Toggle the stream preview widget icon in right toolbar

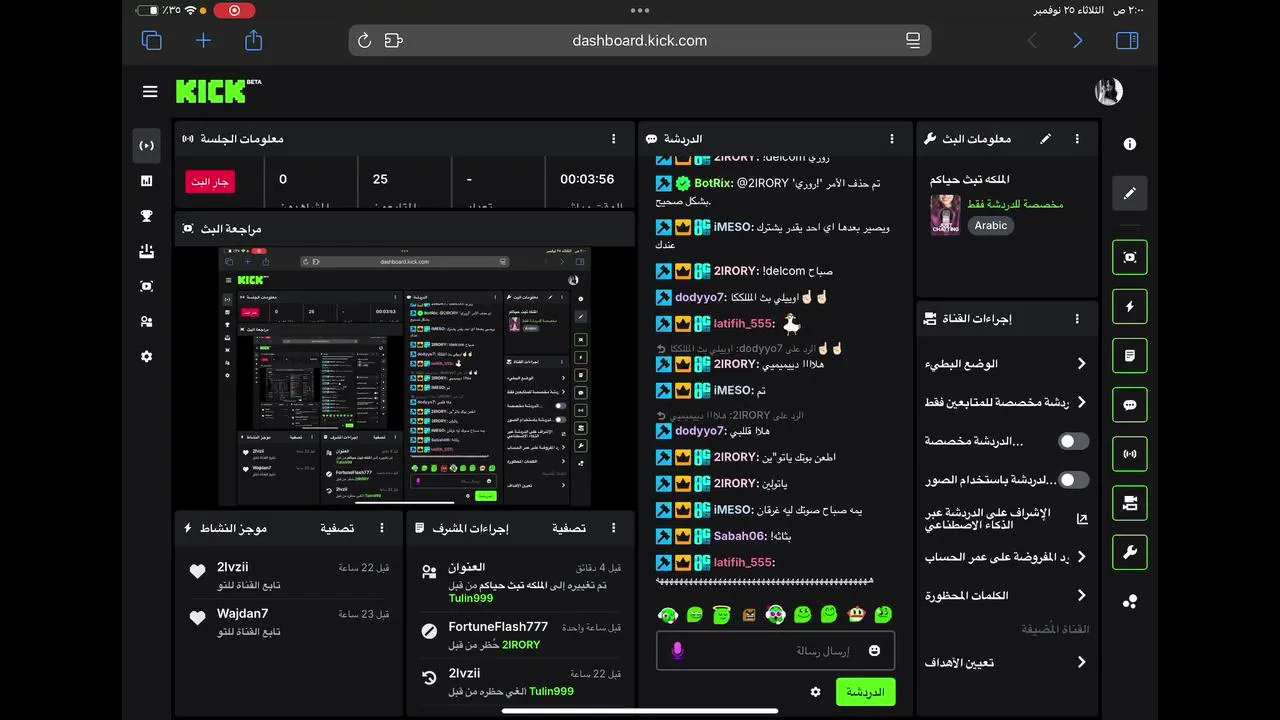click(x=1130, y=257)
